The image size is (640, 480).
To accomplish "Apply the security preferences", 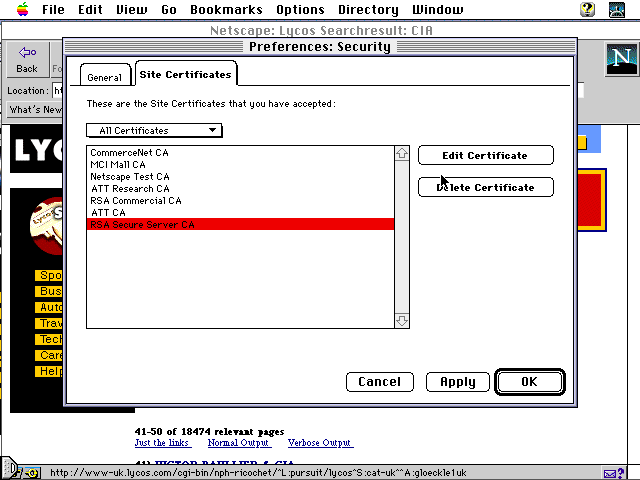I will [458, 382].
